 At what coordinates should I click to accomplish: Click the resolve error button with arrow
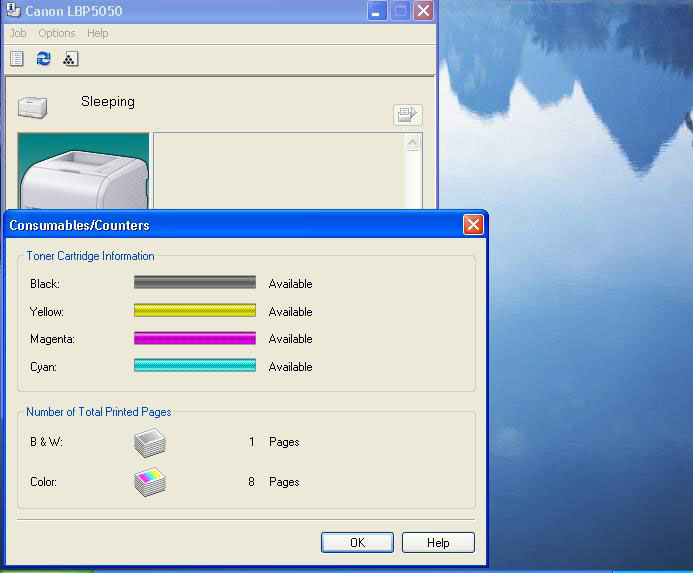click(x=407, y=115)
